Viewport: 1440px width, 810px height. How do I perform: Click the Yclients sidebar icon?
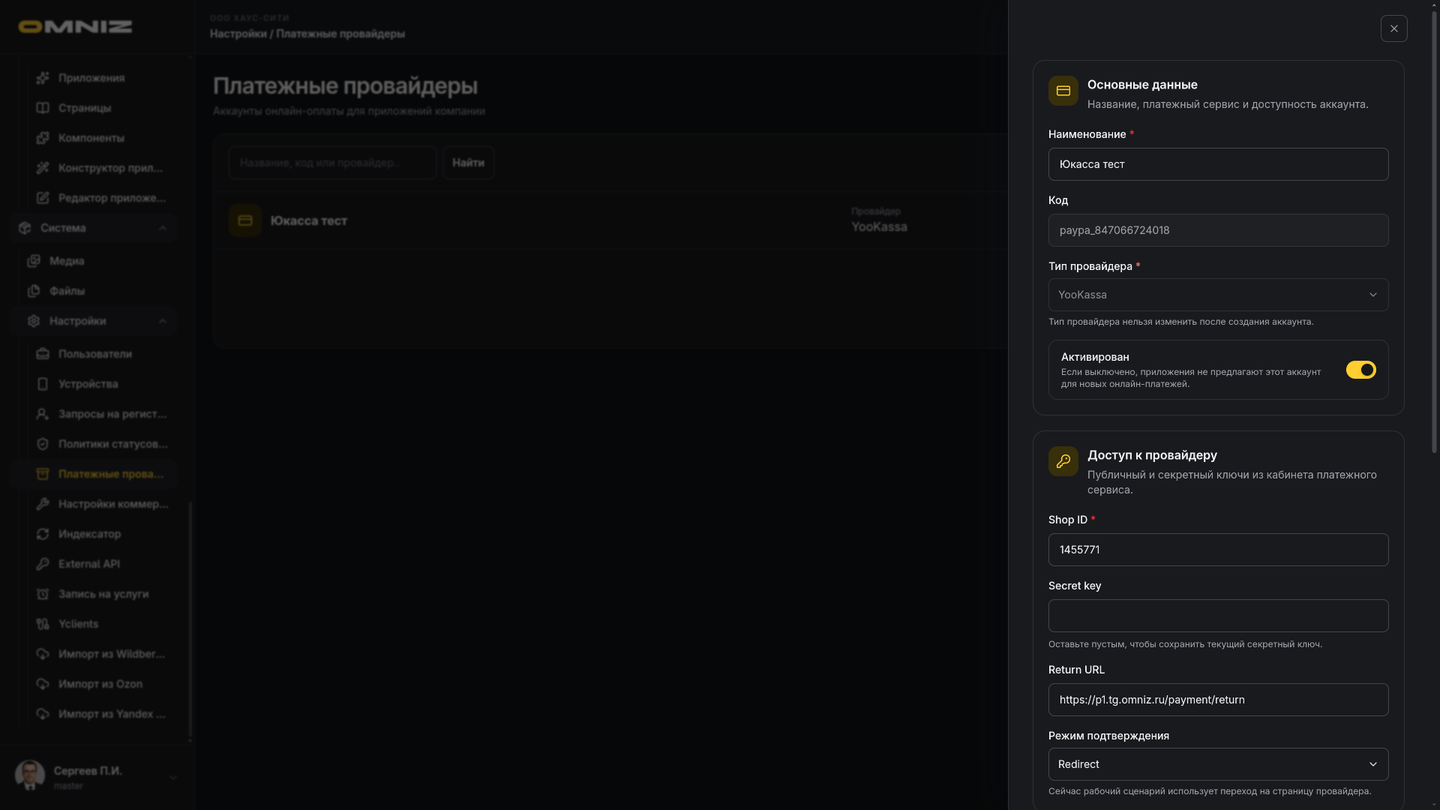point(42,624)
